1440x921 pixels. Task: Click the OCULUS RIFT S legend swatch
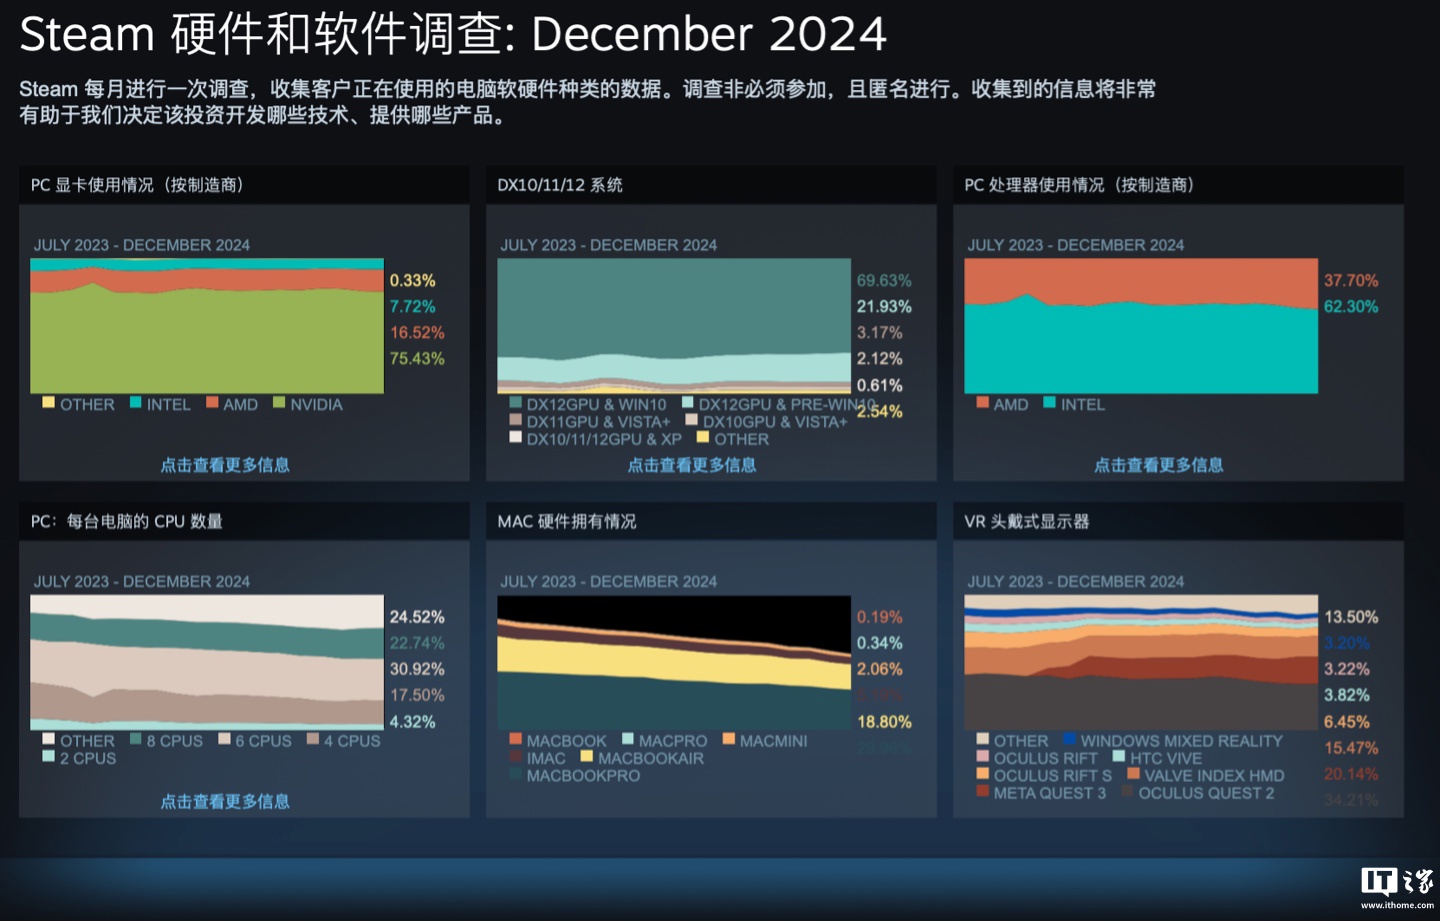[982, 773]
